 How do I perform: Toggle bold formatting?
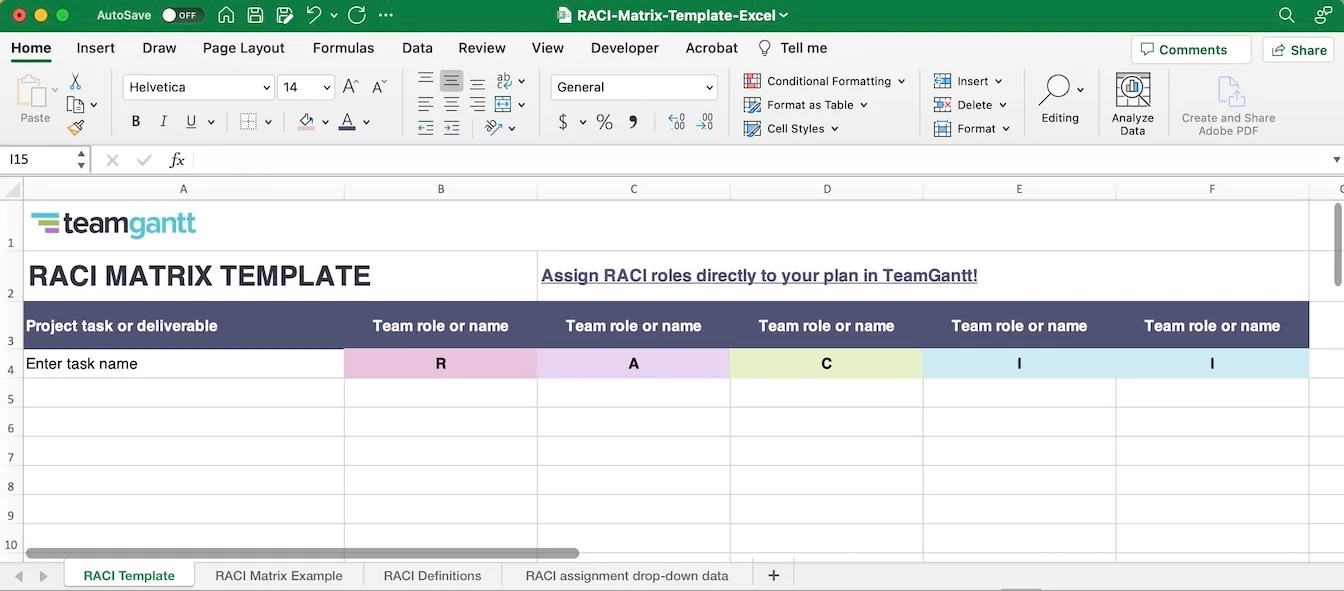tap(135, 121)
